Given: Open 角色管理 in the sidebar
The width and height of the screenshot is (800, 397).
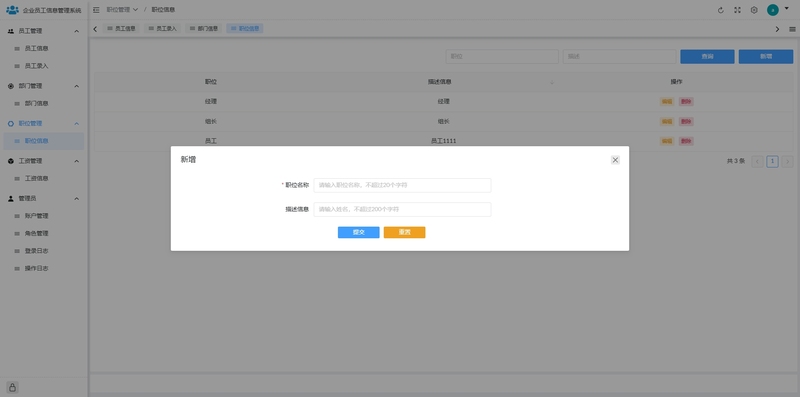Looking at the screenshot, I should 43,233.
